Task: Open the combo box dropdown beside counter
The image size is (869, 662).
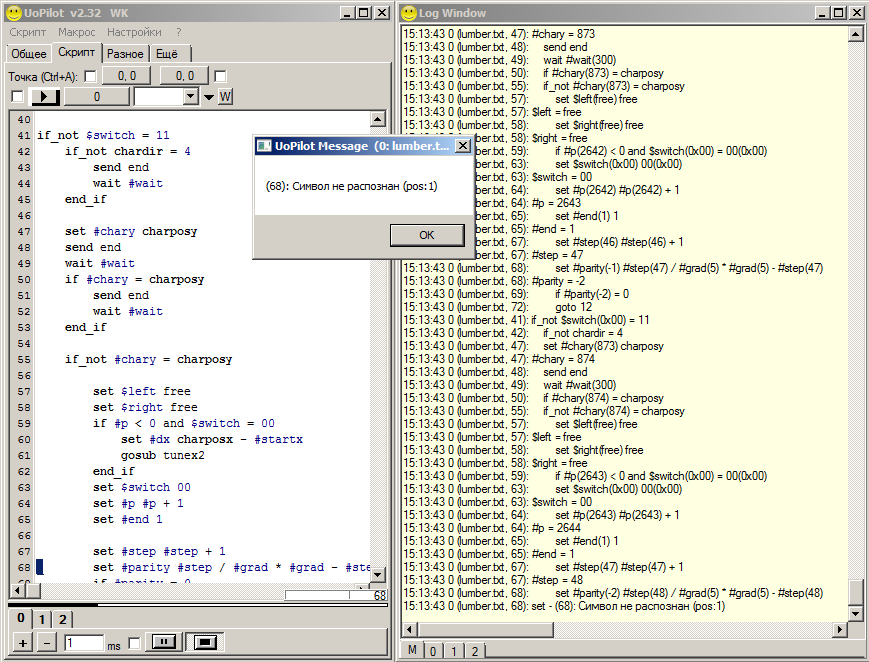Action: [191, 97]
